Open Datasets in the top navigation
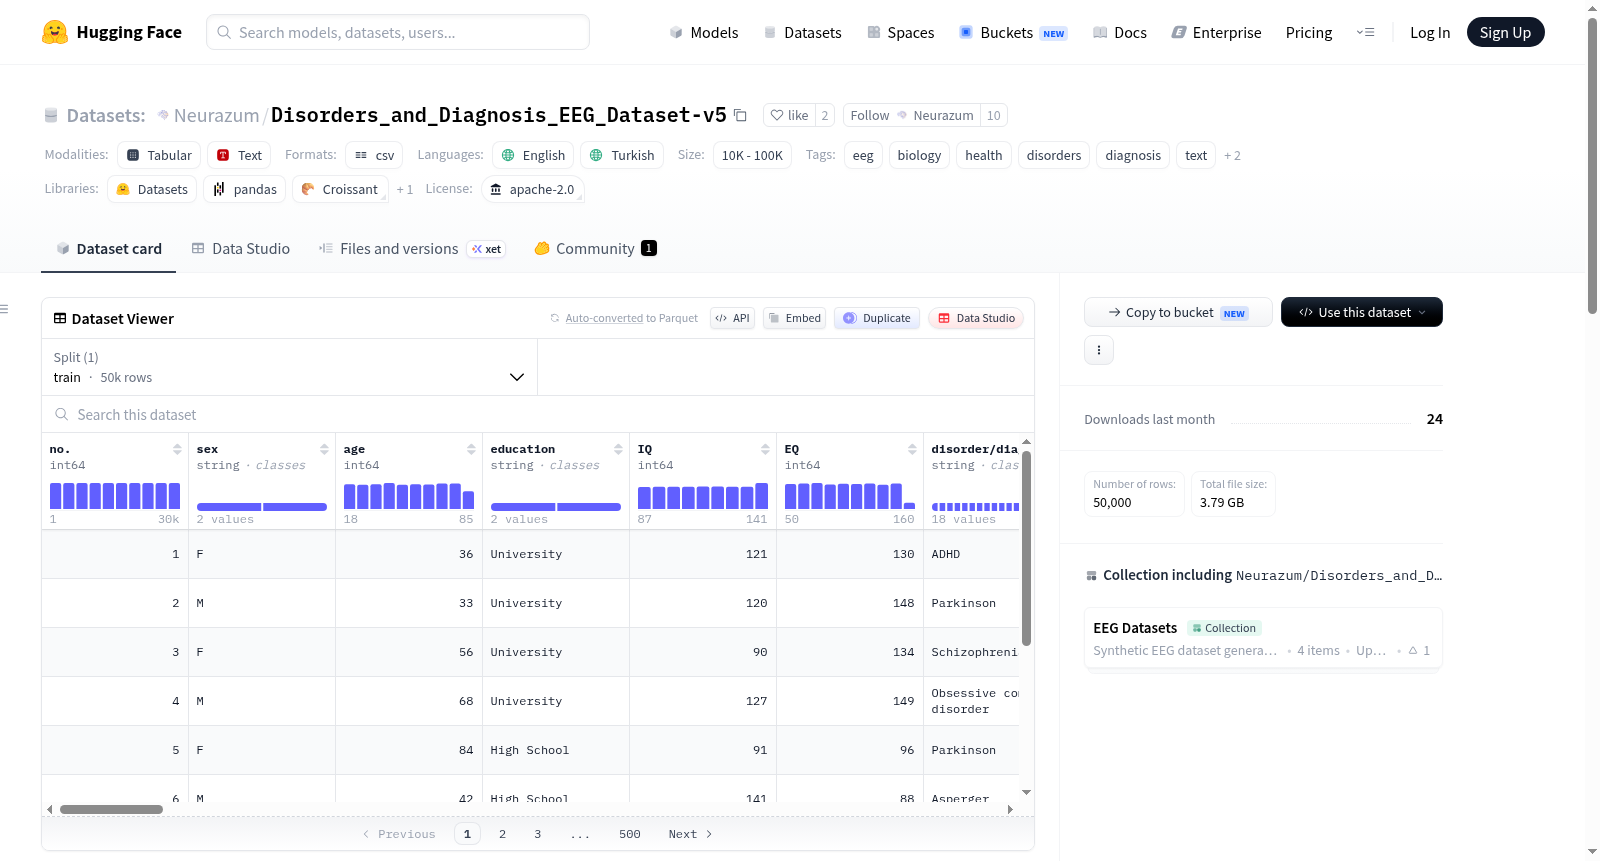This screenshot has height=861, width=1600. 803,32
